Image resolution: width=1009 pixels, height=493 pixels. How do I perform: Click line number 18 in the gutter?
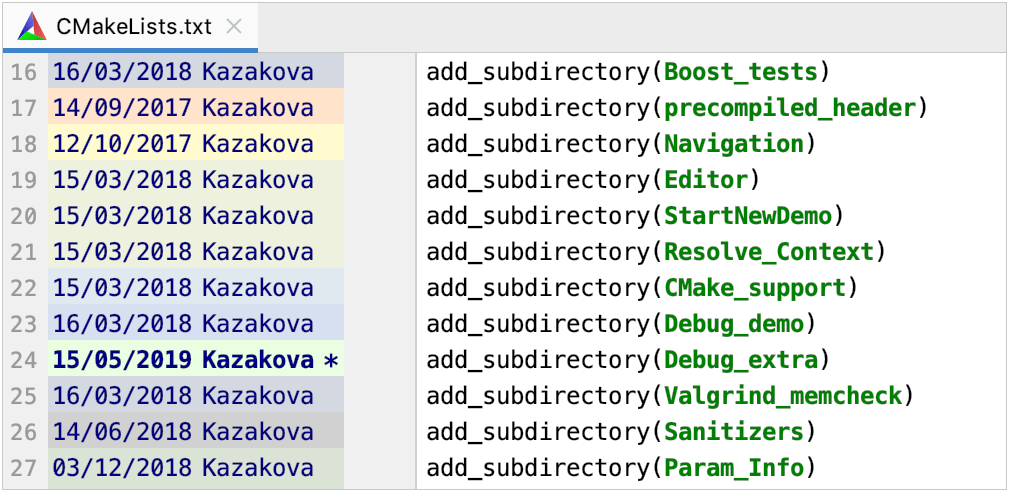(24, 144)
